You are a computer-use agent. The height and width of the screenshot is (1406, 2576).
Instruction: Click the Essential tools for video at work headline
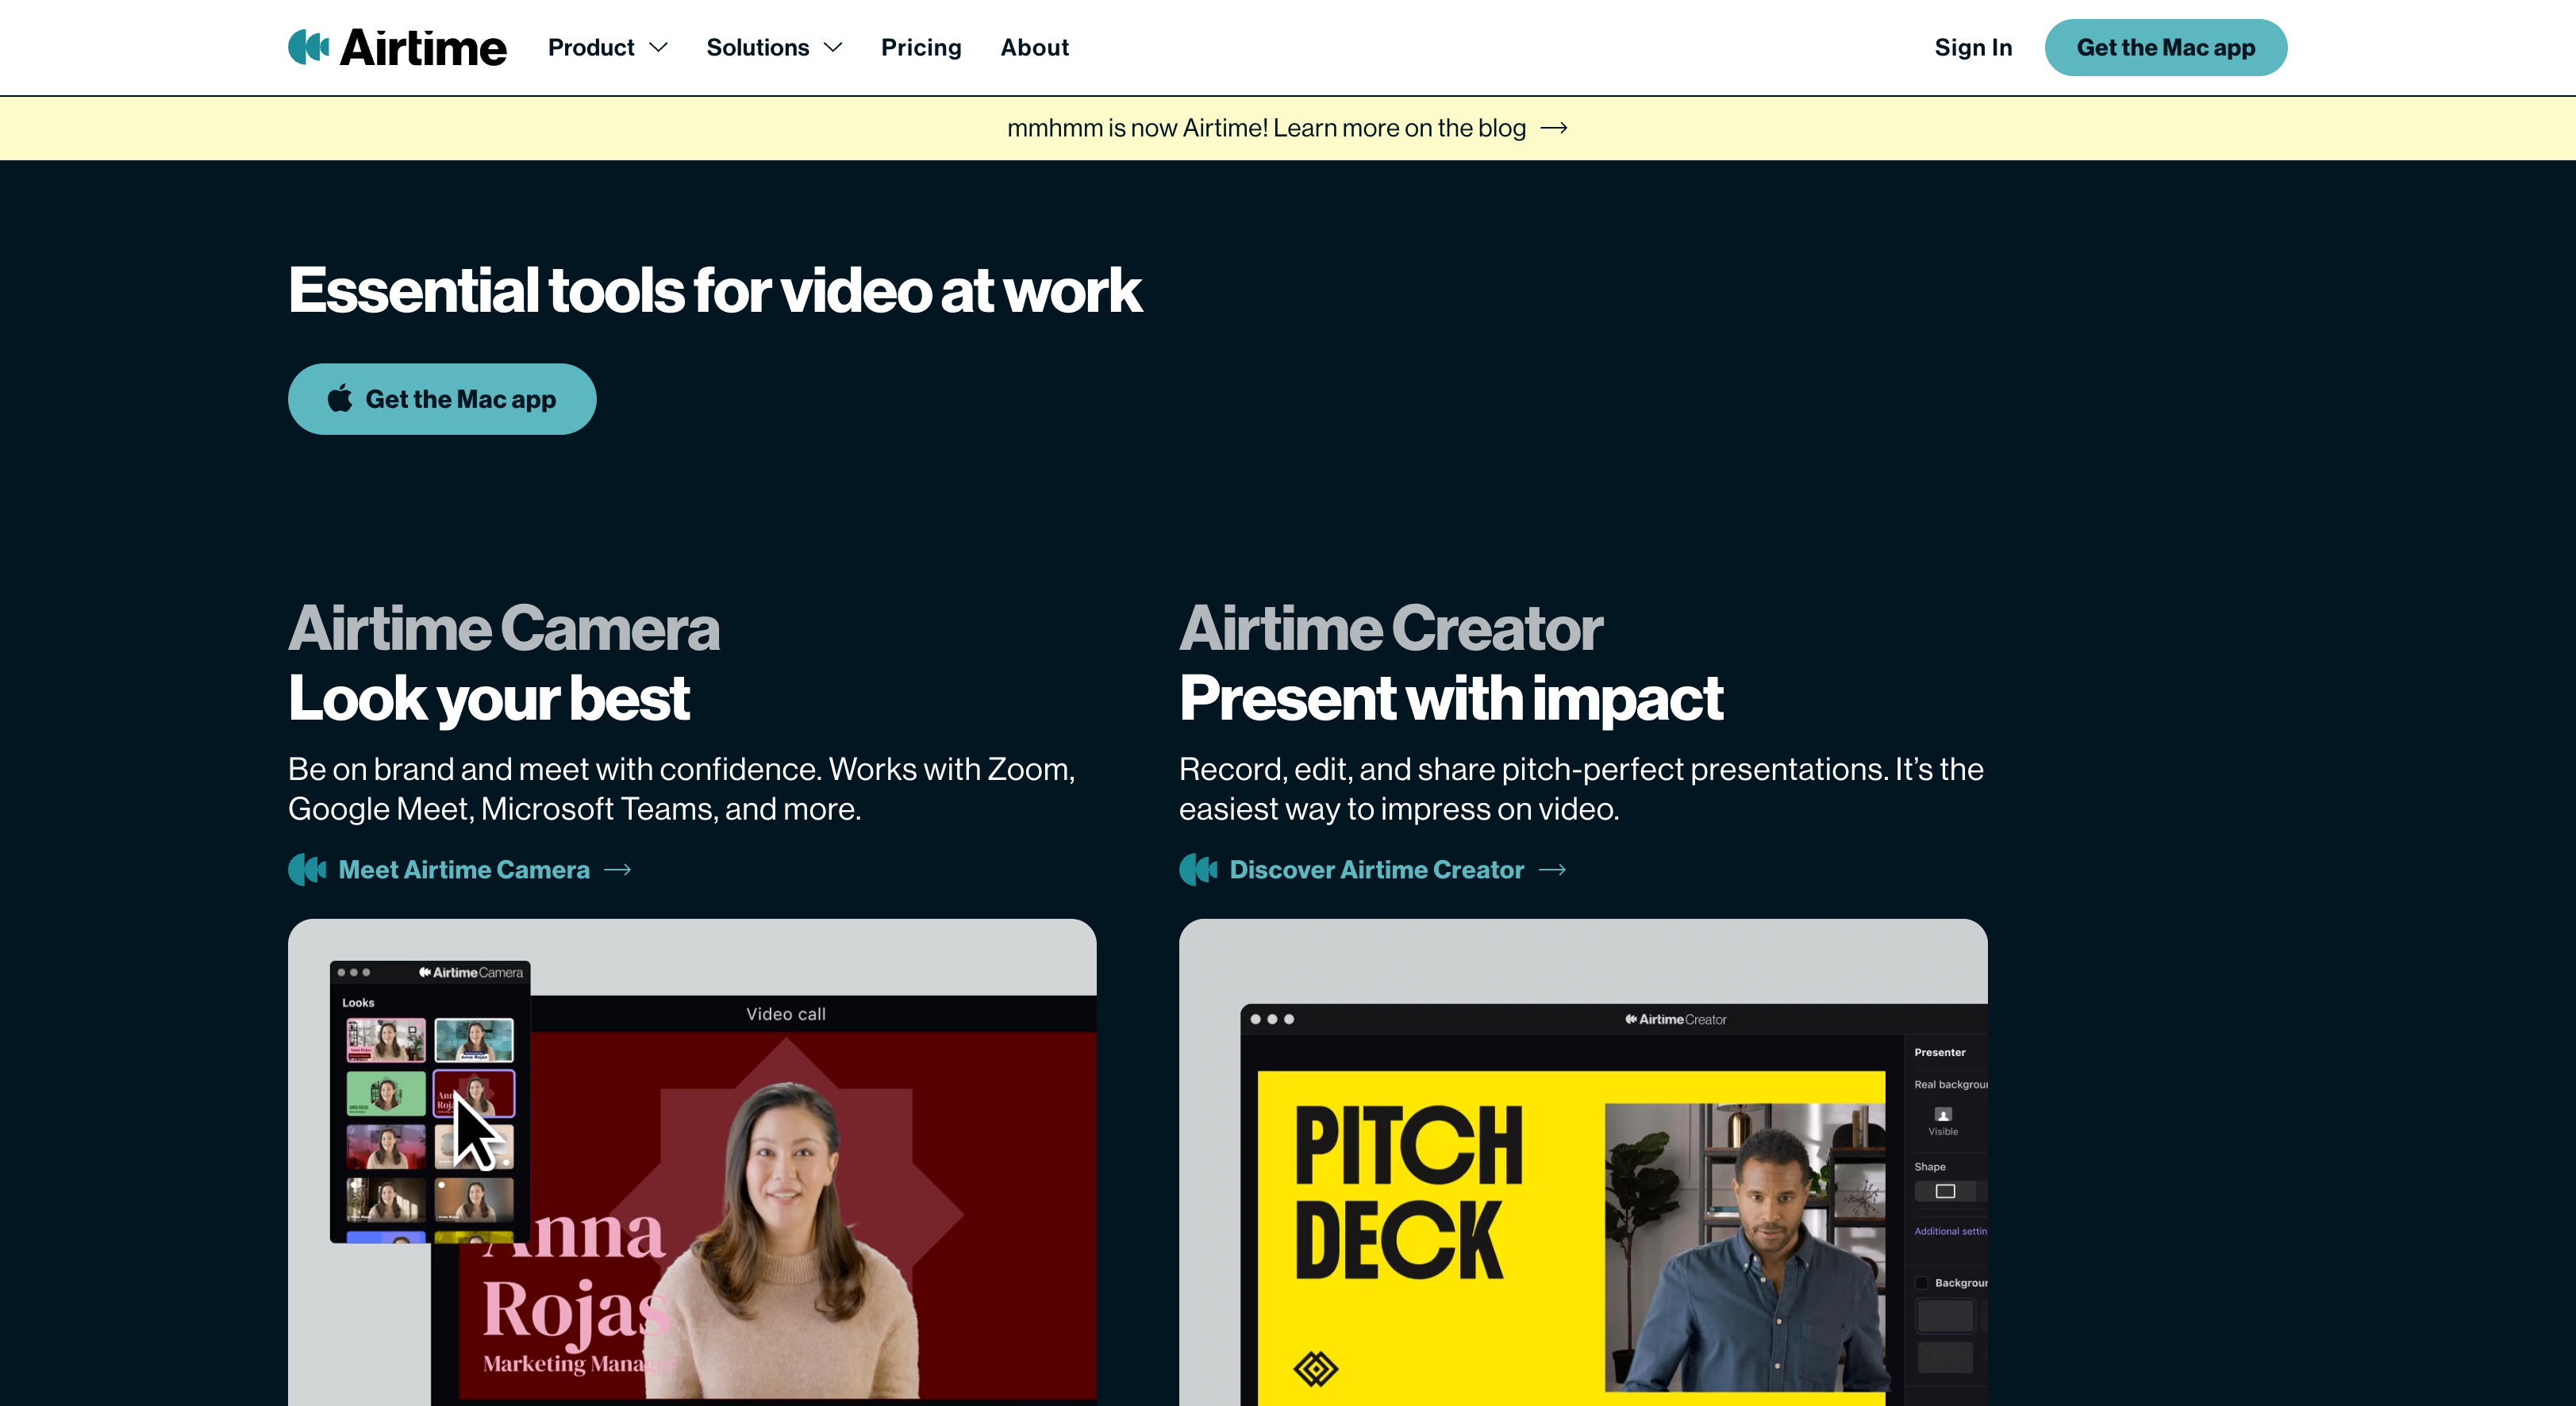tap(714, 290)
